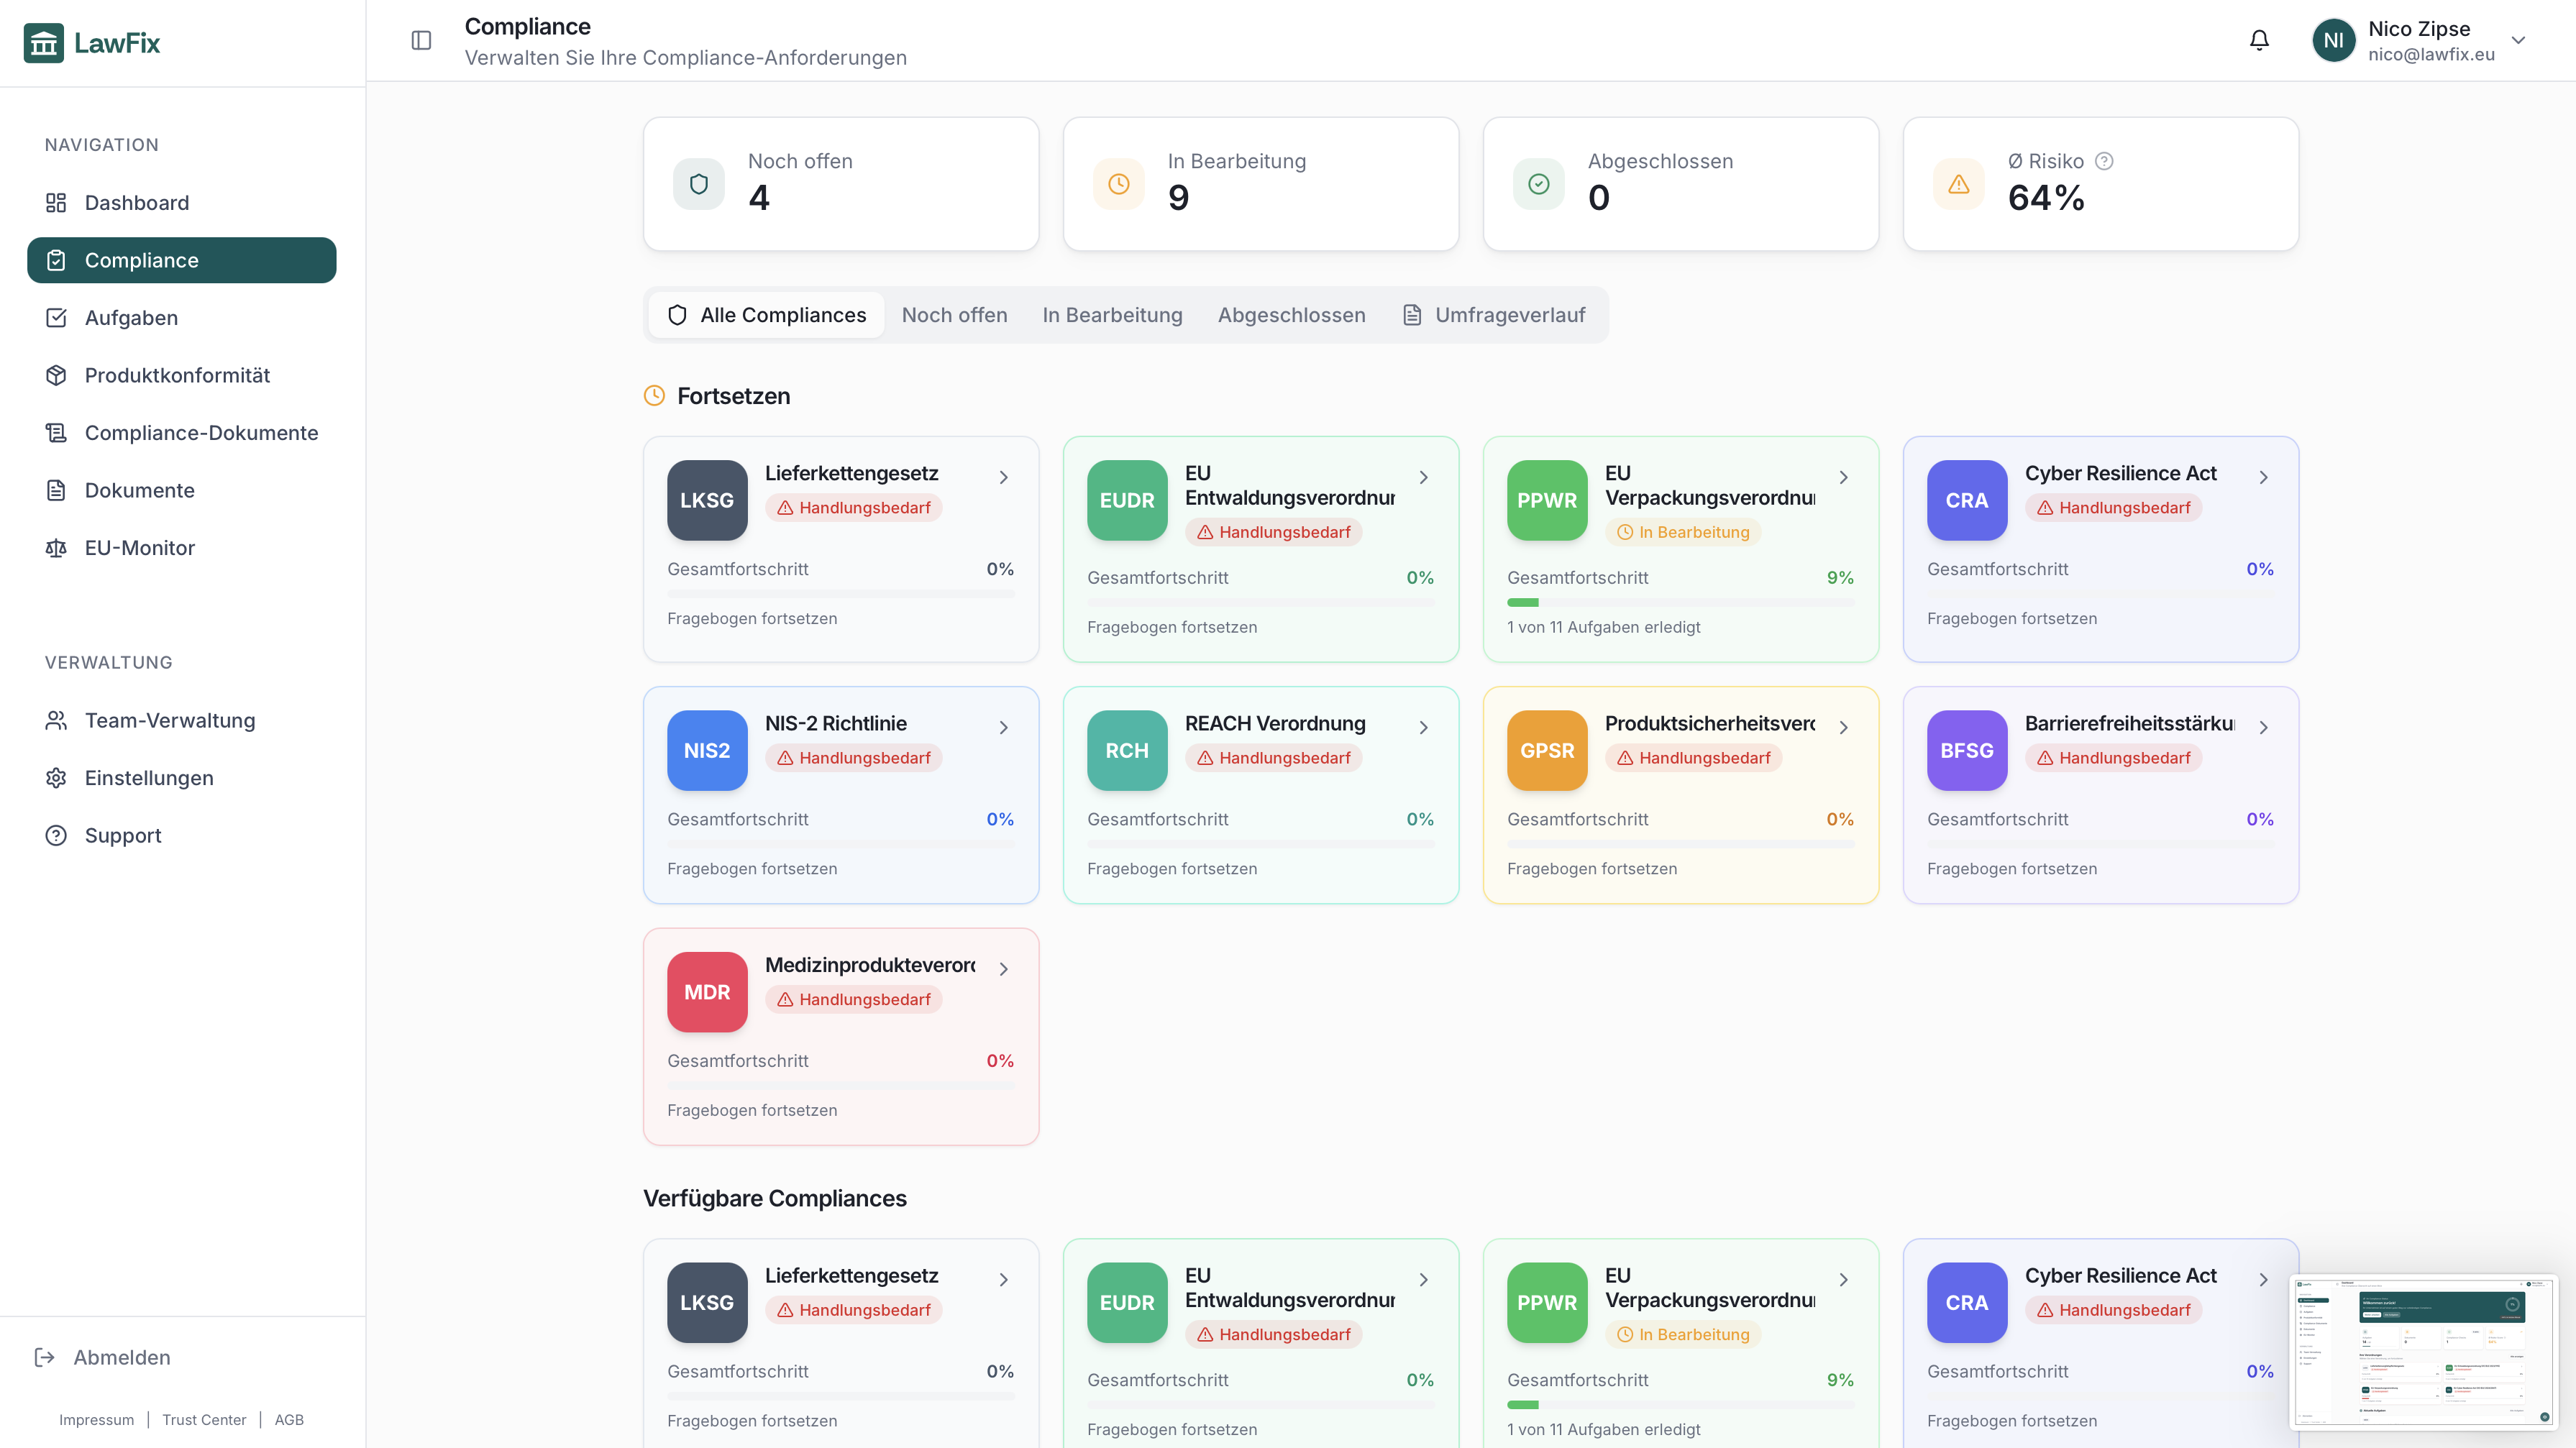Click the EUDR badge under Fortsetzen
The height and width of the screenshot is (1448, 2576).
(1127, 500)
